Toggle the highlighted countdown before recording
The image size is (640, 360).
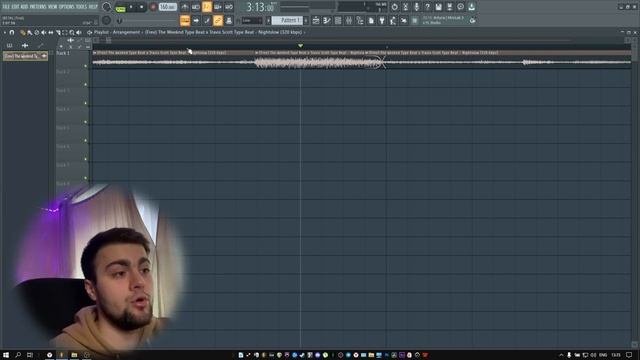click(x=207, y=7)
